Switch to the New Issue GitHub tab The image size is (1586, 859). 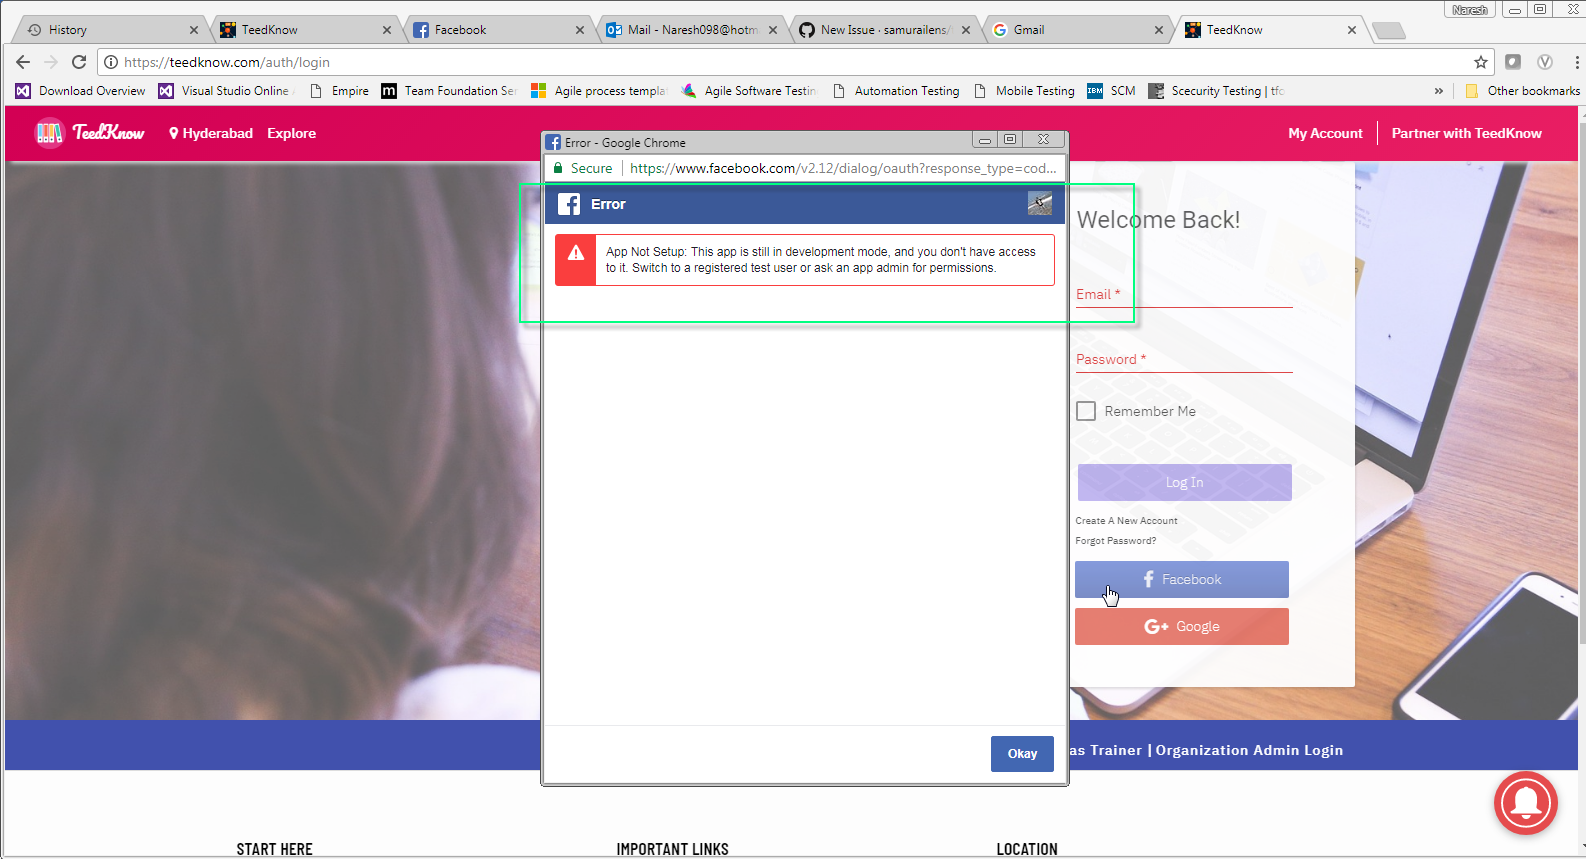tap(884, 30)
